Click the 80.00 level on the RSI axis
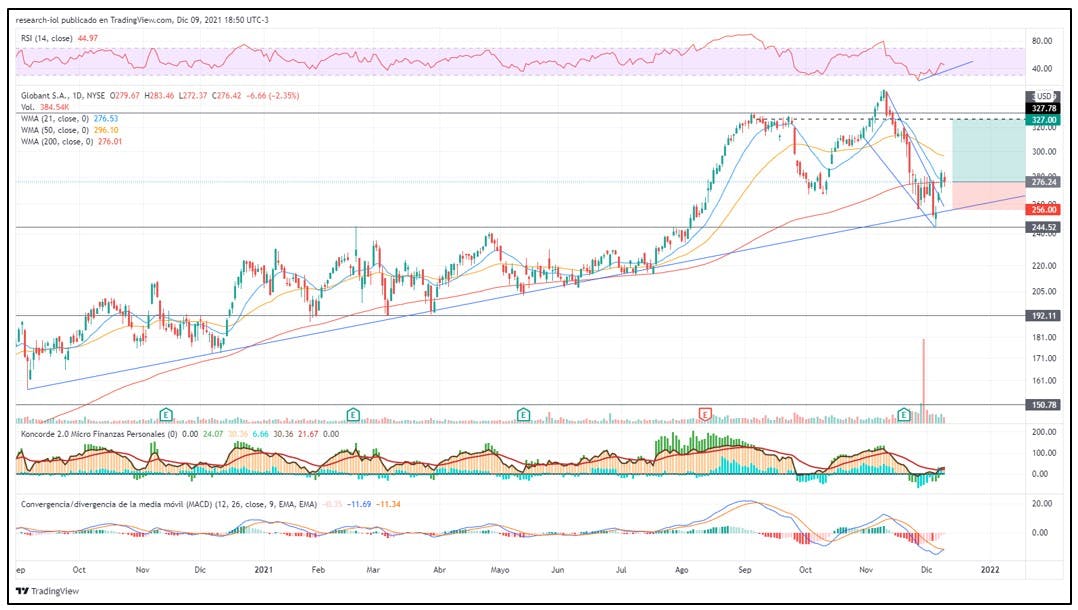 click(x=1042, y=41)
